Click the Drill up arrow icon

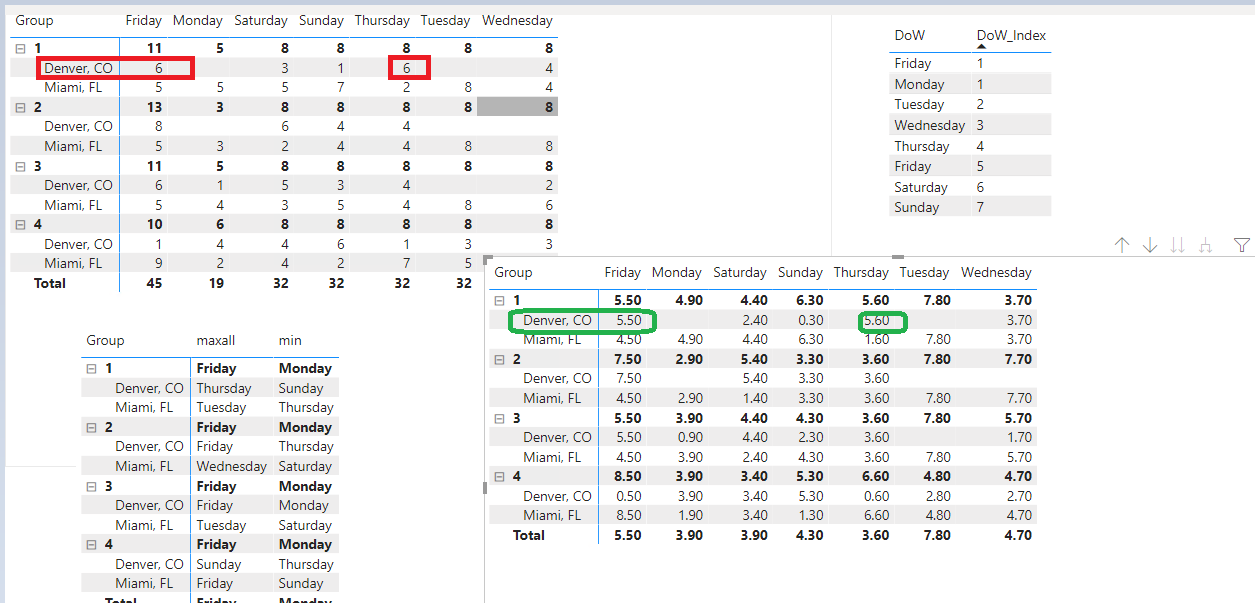click(x=1121, y=245)
